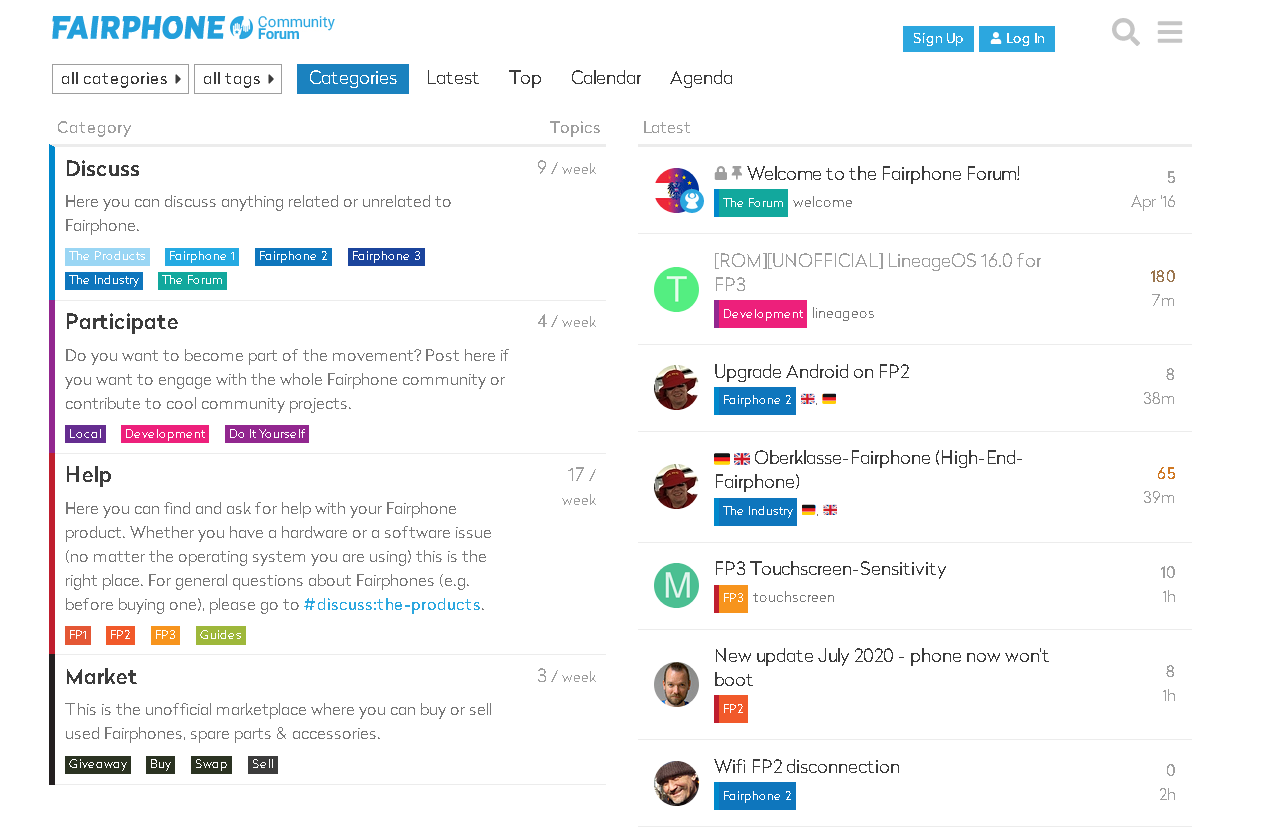Expand the all tags dropdown
The height and width of the screenshot is (827, 1263).
pos(238,79)
